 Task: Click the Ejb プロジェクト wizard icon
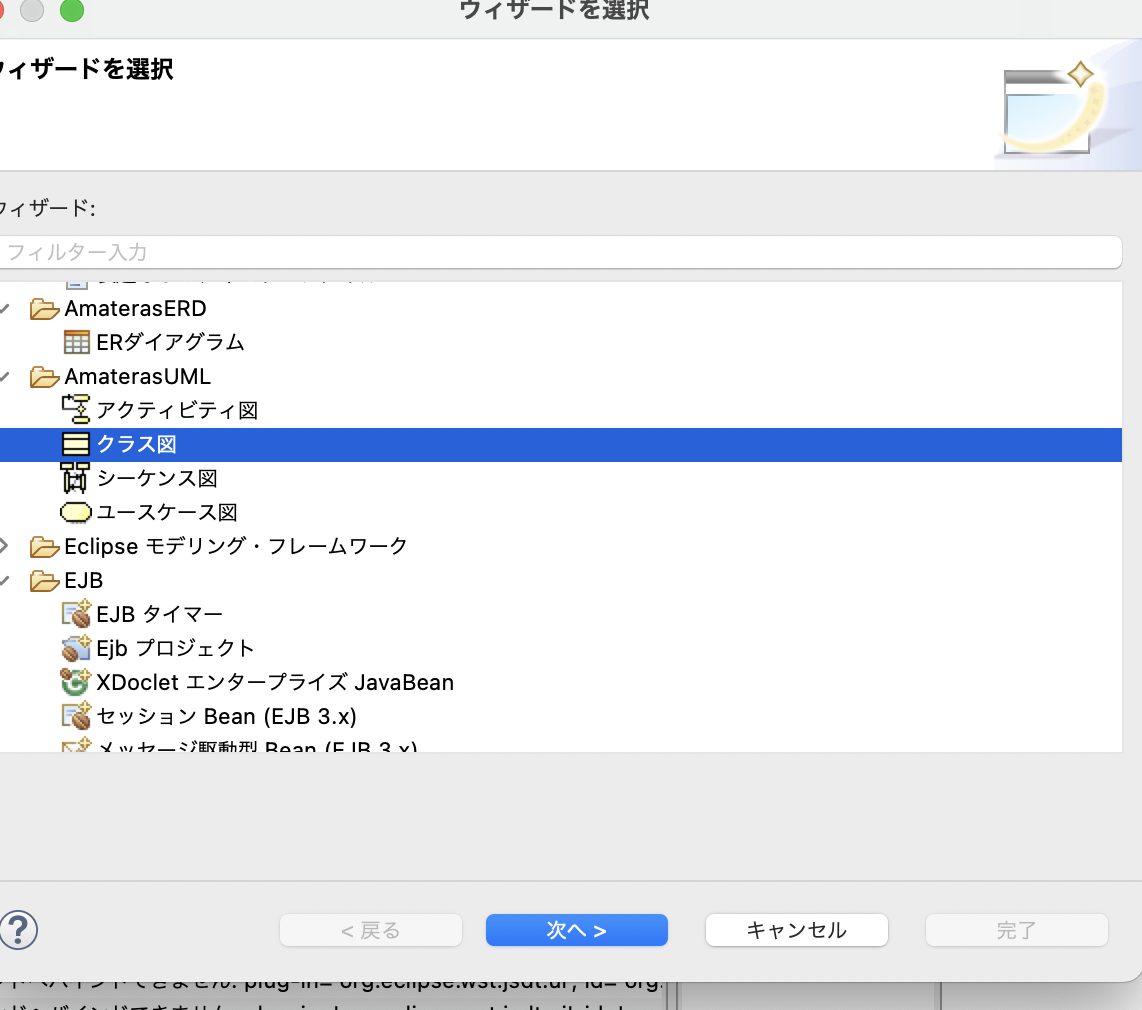pyautogui.click(x=75, y=648)
